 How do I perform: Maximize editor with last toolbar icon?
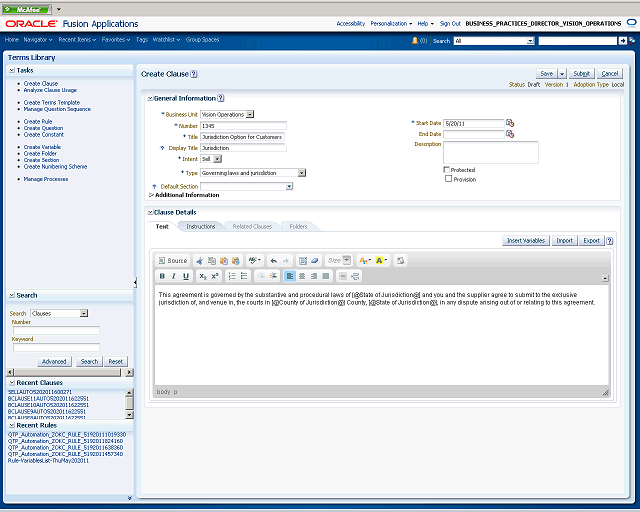(x=400, y=260)
